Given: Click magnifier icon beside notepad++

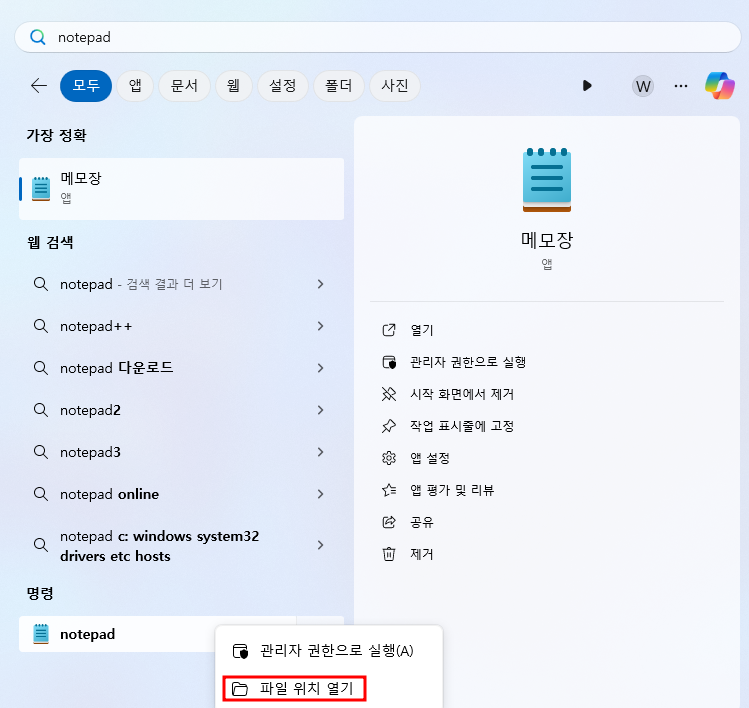Looking at the screenshot, I should tap(41, 326).
